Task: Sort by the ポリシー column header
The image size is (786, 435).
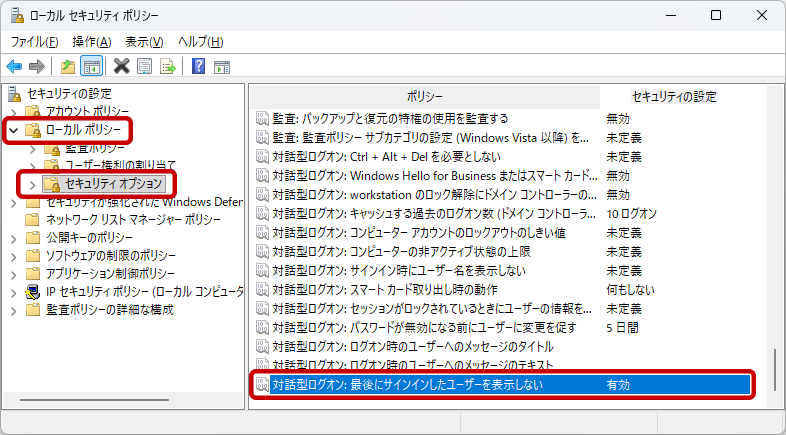Action: (424, 96)
